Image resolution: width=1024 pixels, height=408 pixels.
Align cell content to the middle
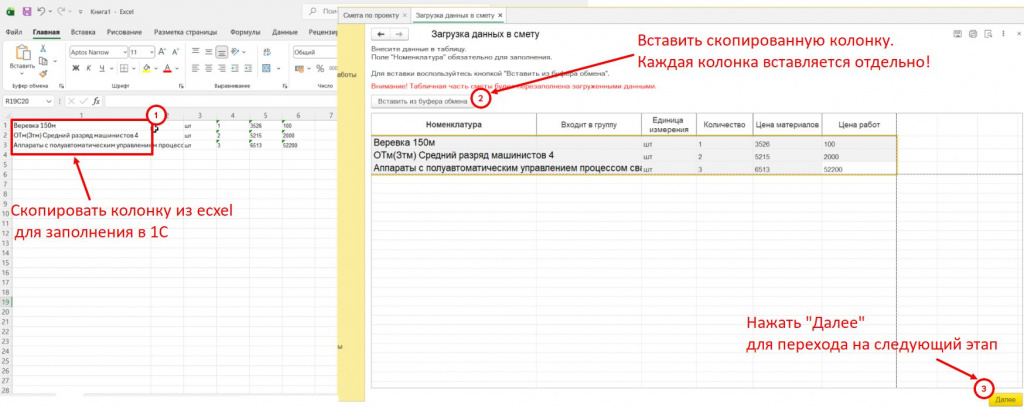(208, 52)
